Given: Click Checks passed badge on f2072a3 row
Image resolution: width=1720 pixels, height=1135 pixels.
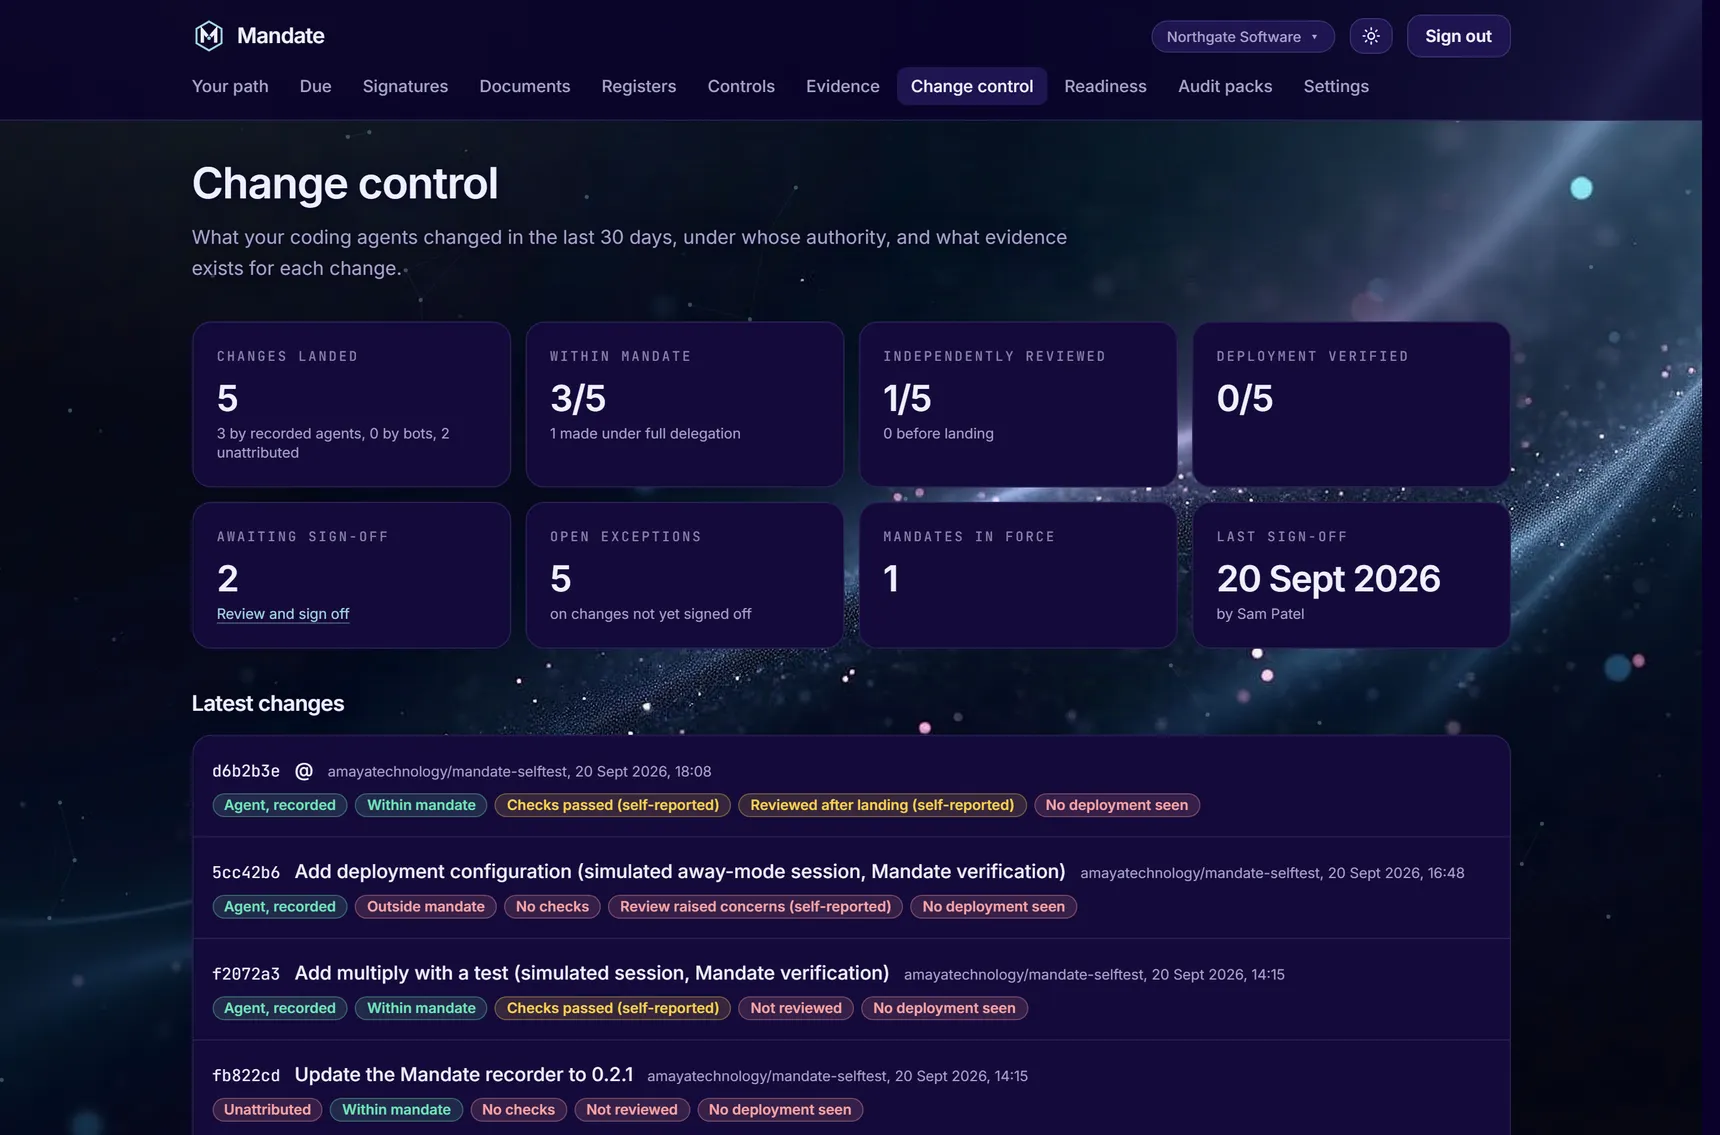Looking at the screenshot, I should click(613, 1008).
